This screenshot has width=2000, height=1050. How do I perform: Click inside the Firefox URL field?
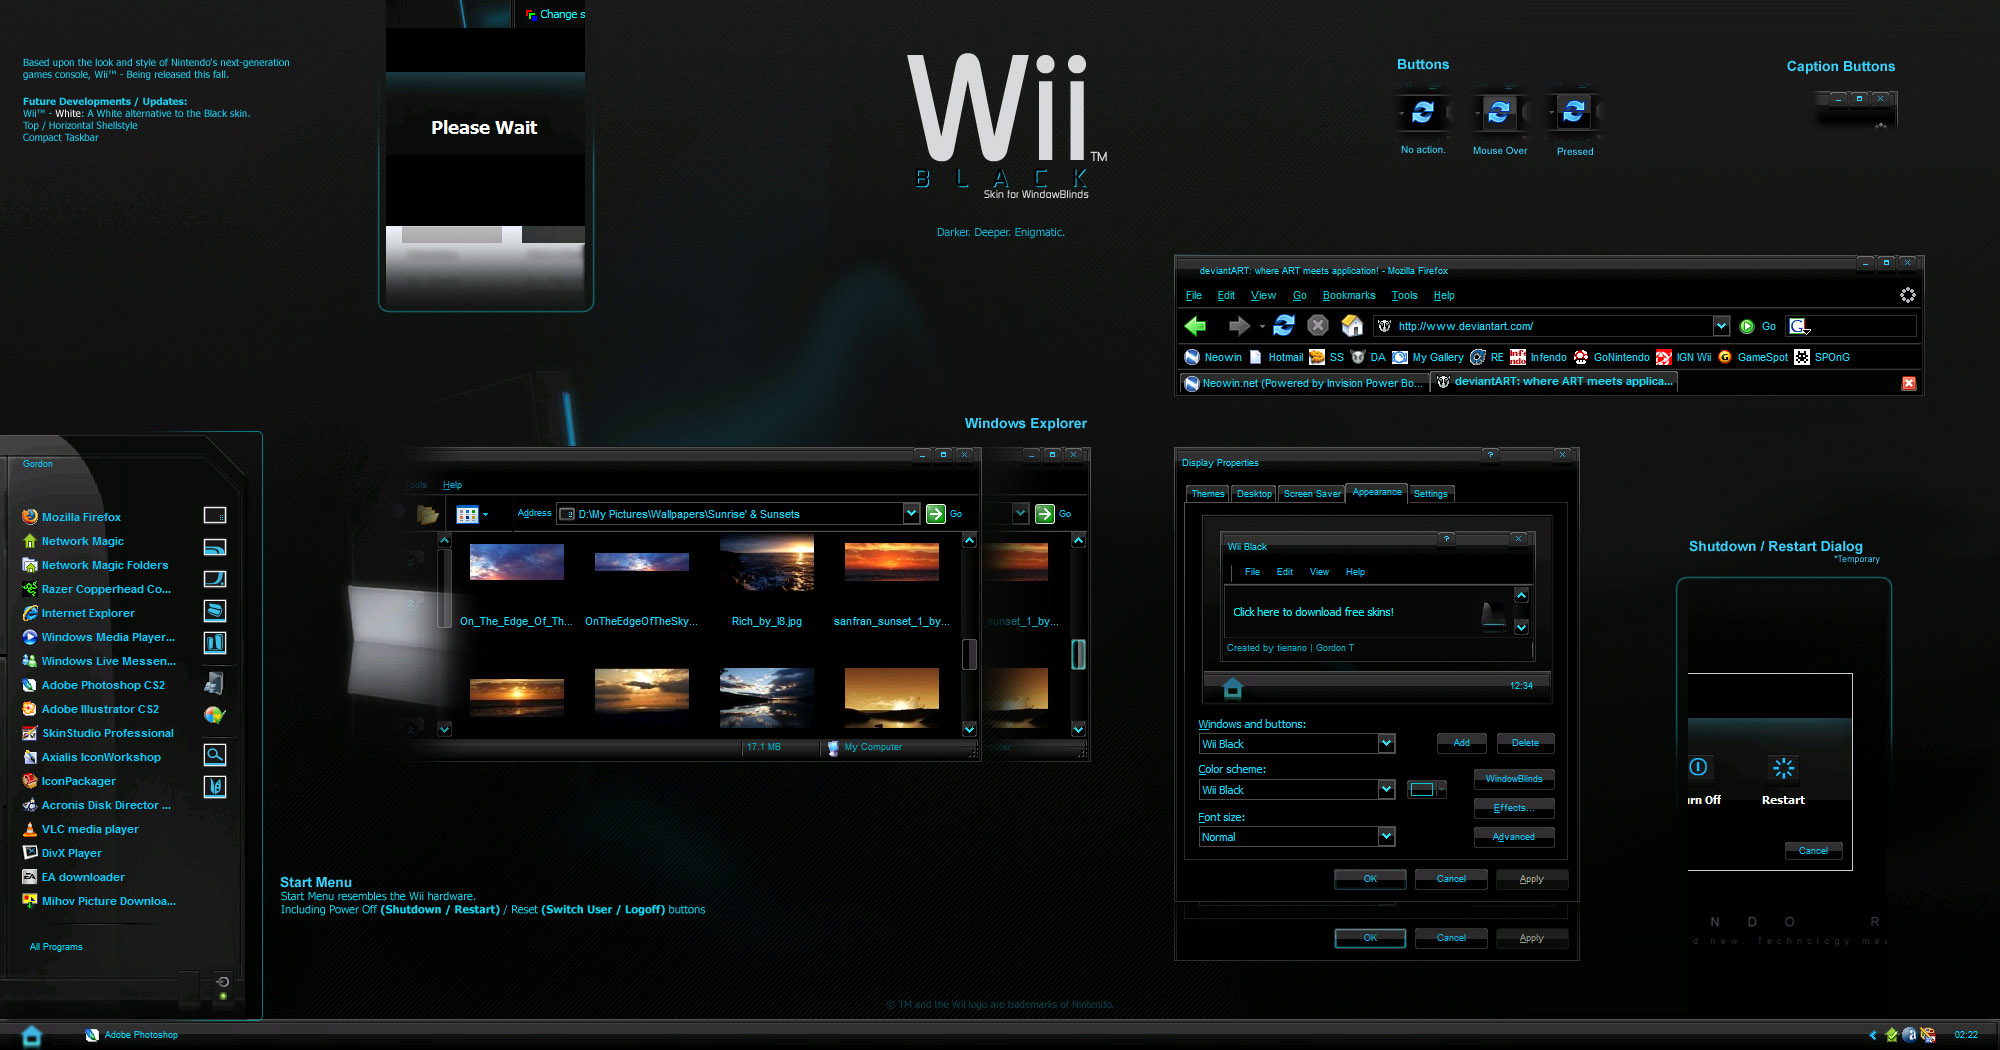point(1552,326)
